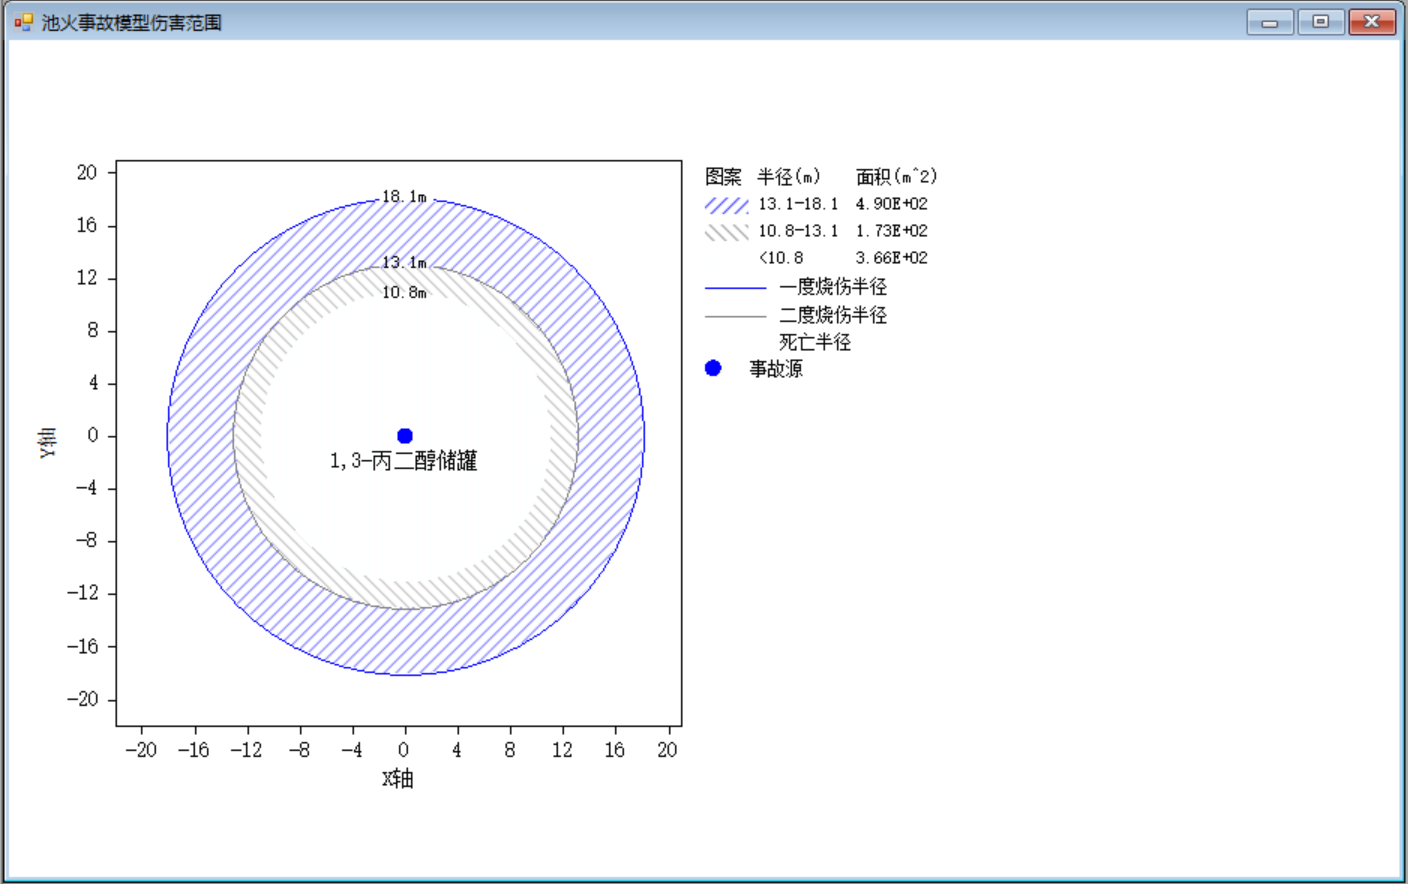Click the X轴 axis title
The height and width of the screenshot is (884, 1408).
pyautogui.click(x=398, y=779)
